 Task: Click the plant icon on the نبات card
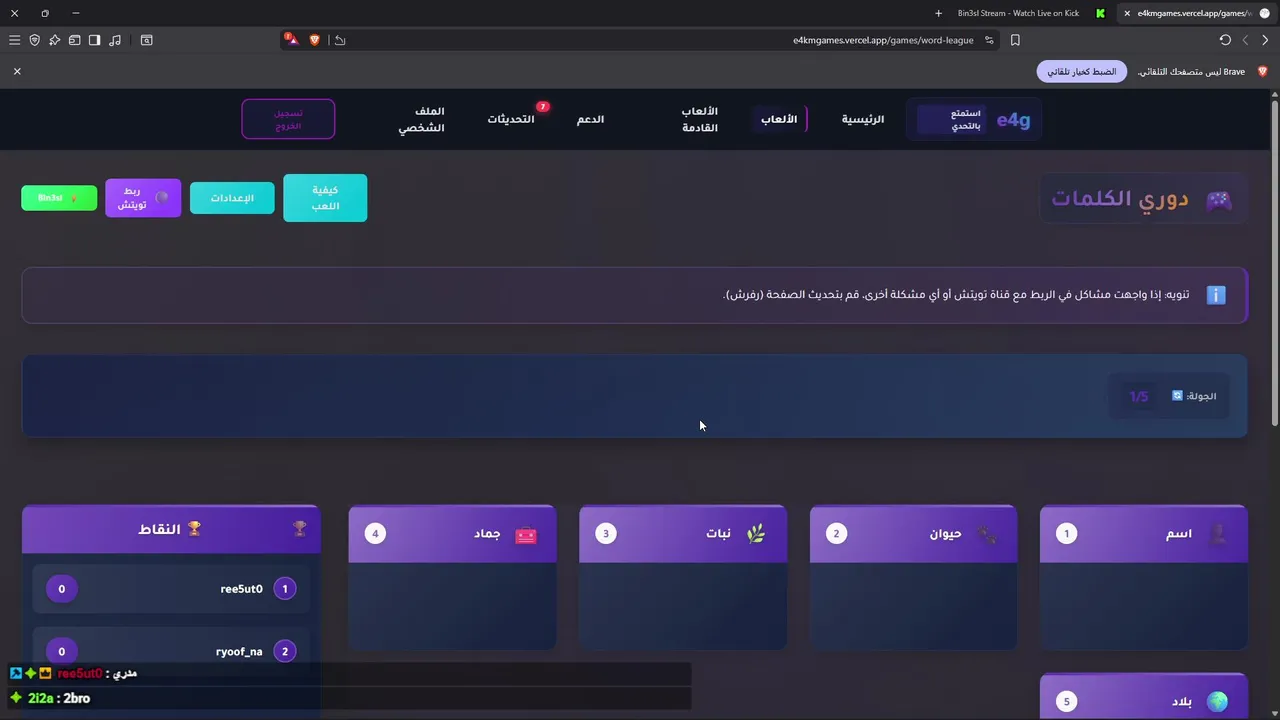tap(756, 534)
